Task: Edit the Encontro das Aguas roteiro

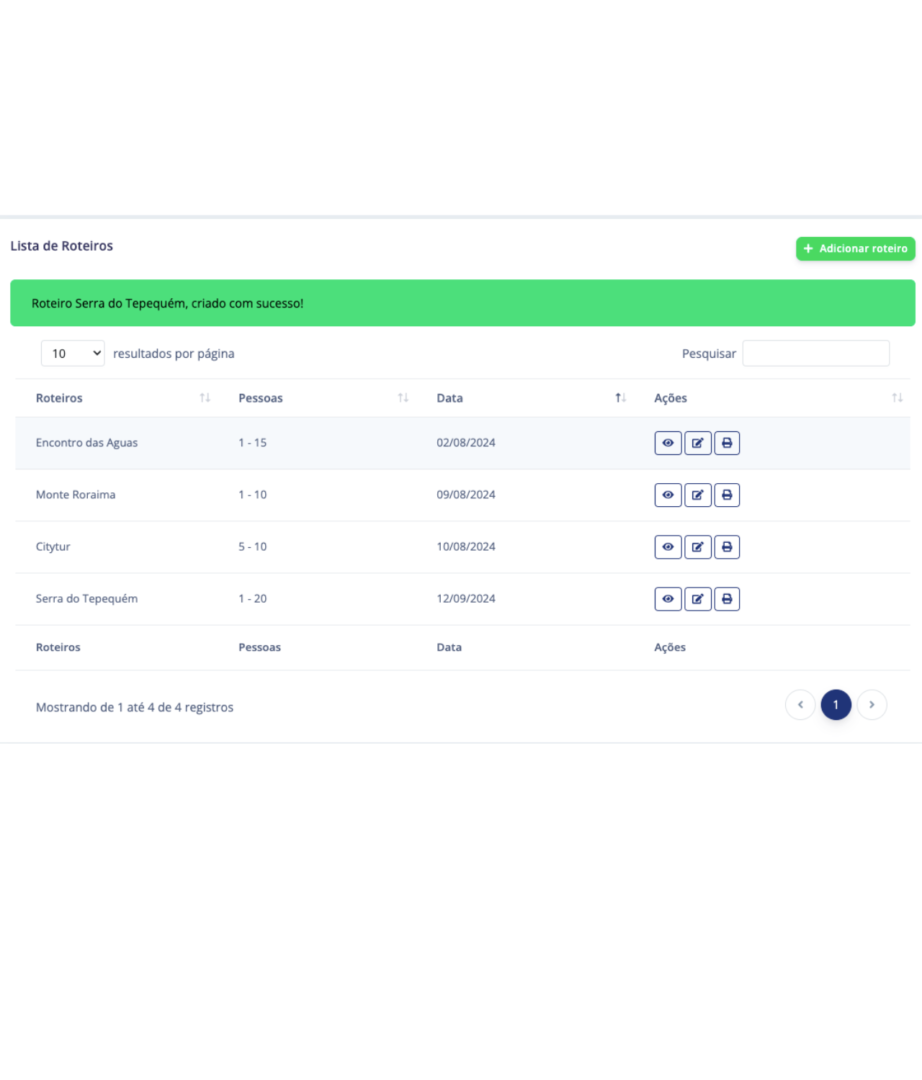Action: point(698,443)
